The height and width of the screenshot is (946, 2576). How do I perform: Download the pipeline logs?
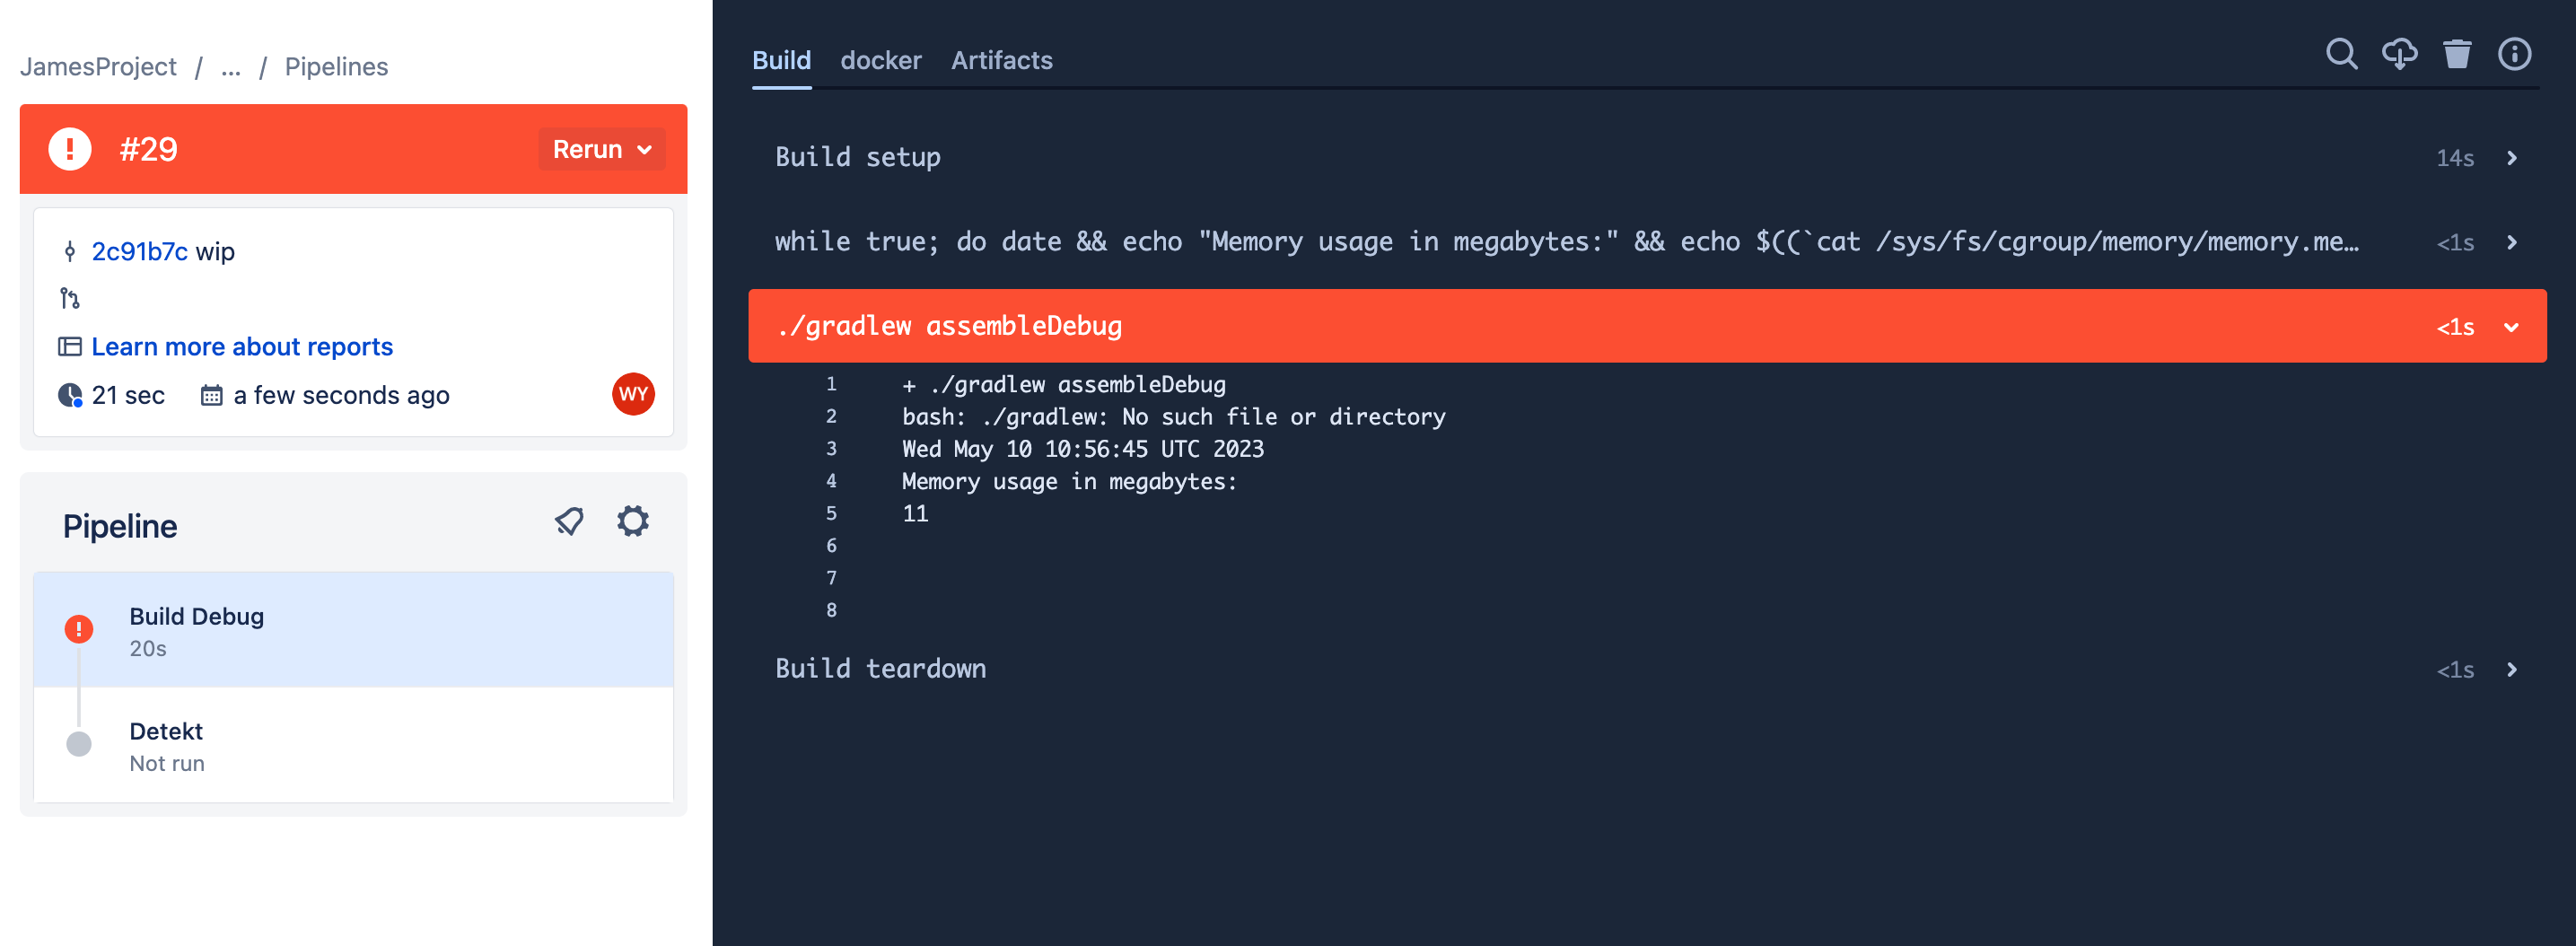pos(2399,56)
